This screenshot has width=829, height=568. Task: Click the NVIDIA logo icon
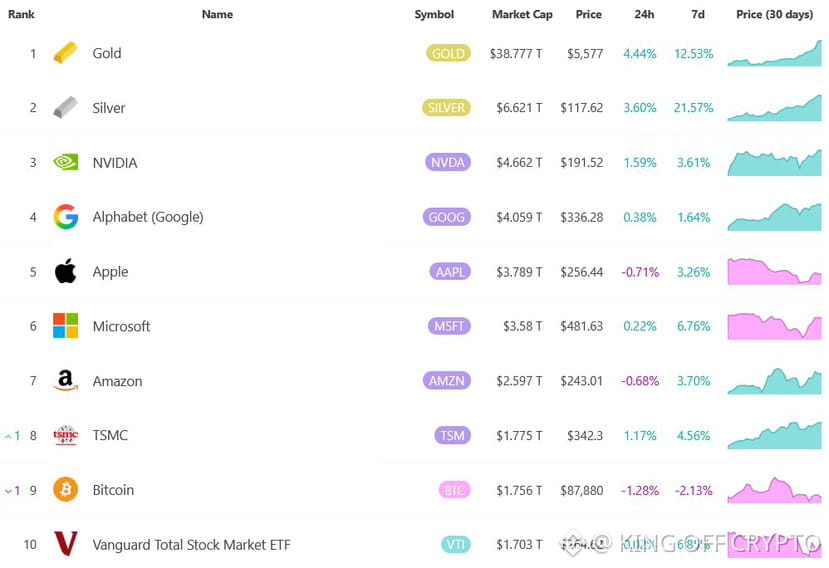[65, 162]
